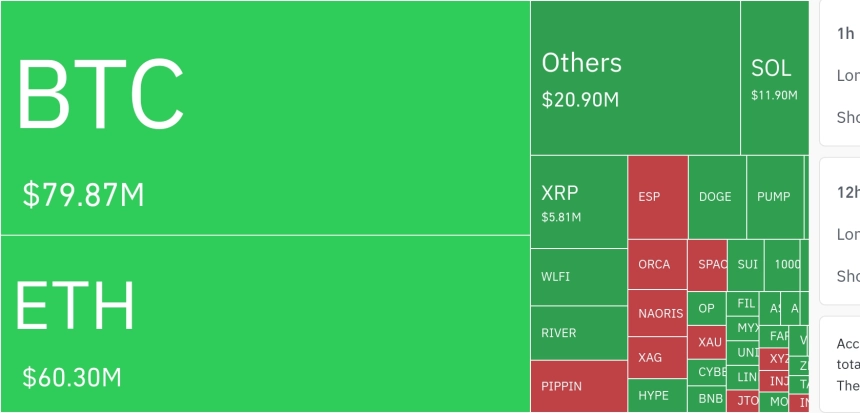Click the green HYPE tile

(657, 395)
